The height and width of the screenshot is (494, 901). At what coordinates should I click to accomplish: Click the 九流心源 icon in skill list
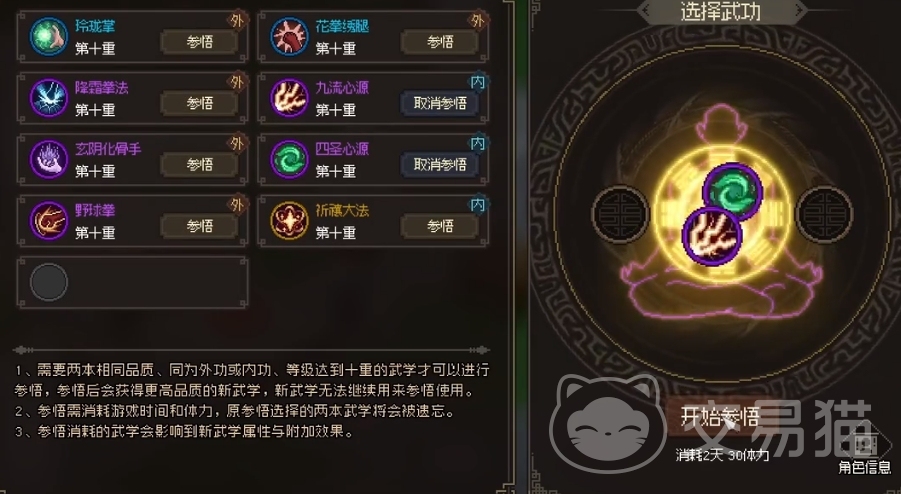(289, 98)
